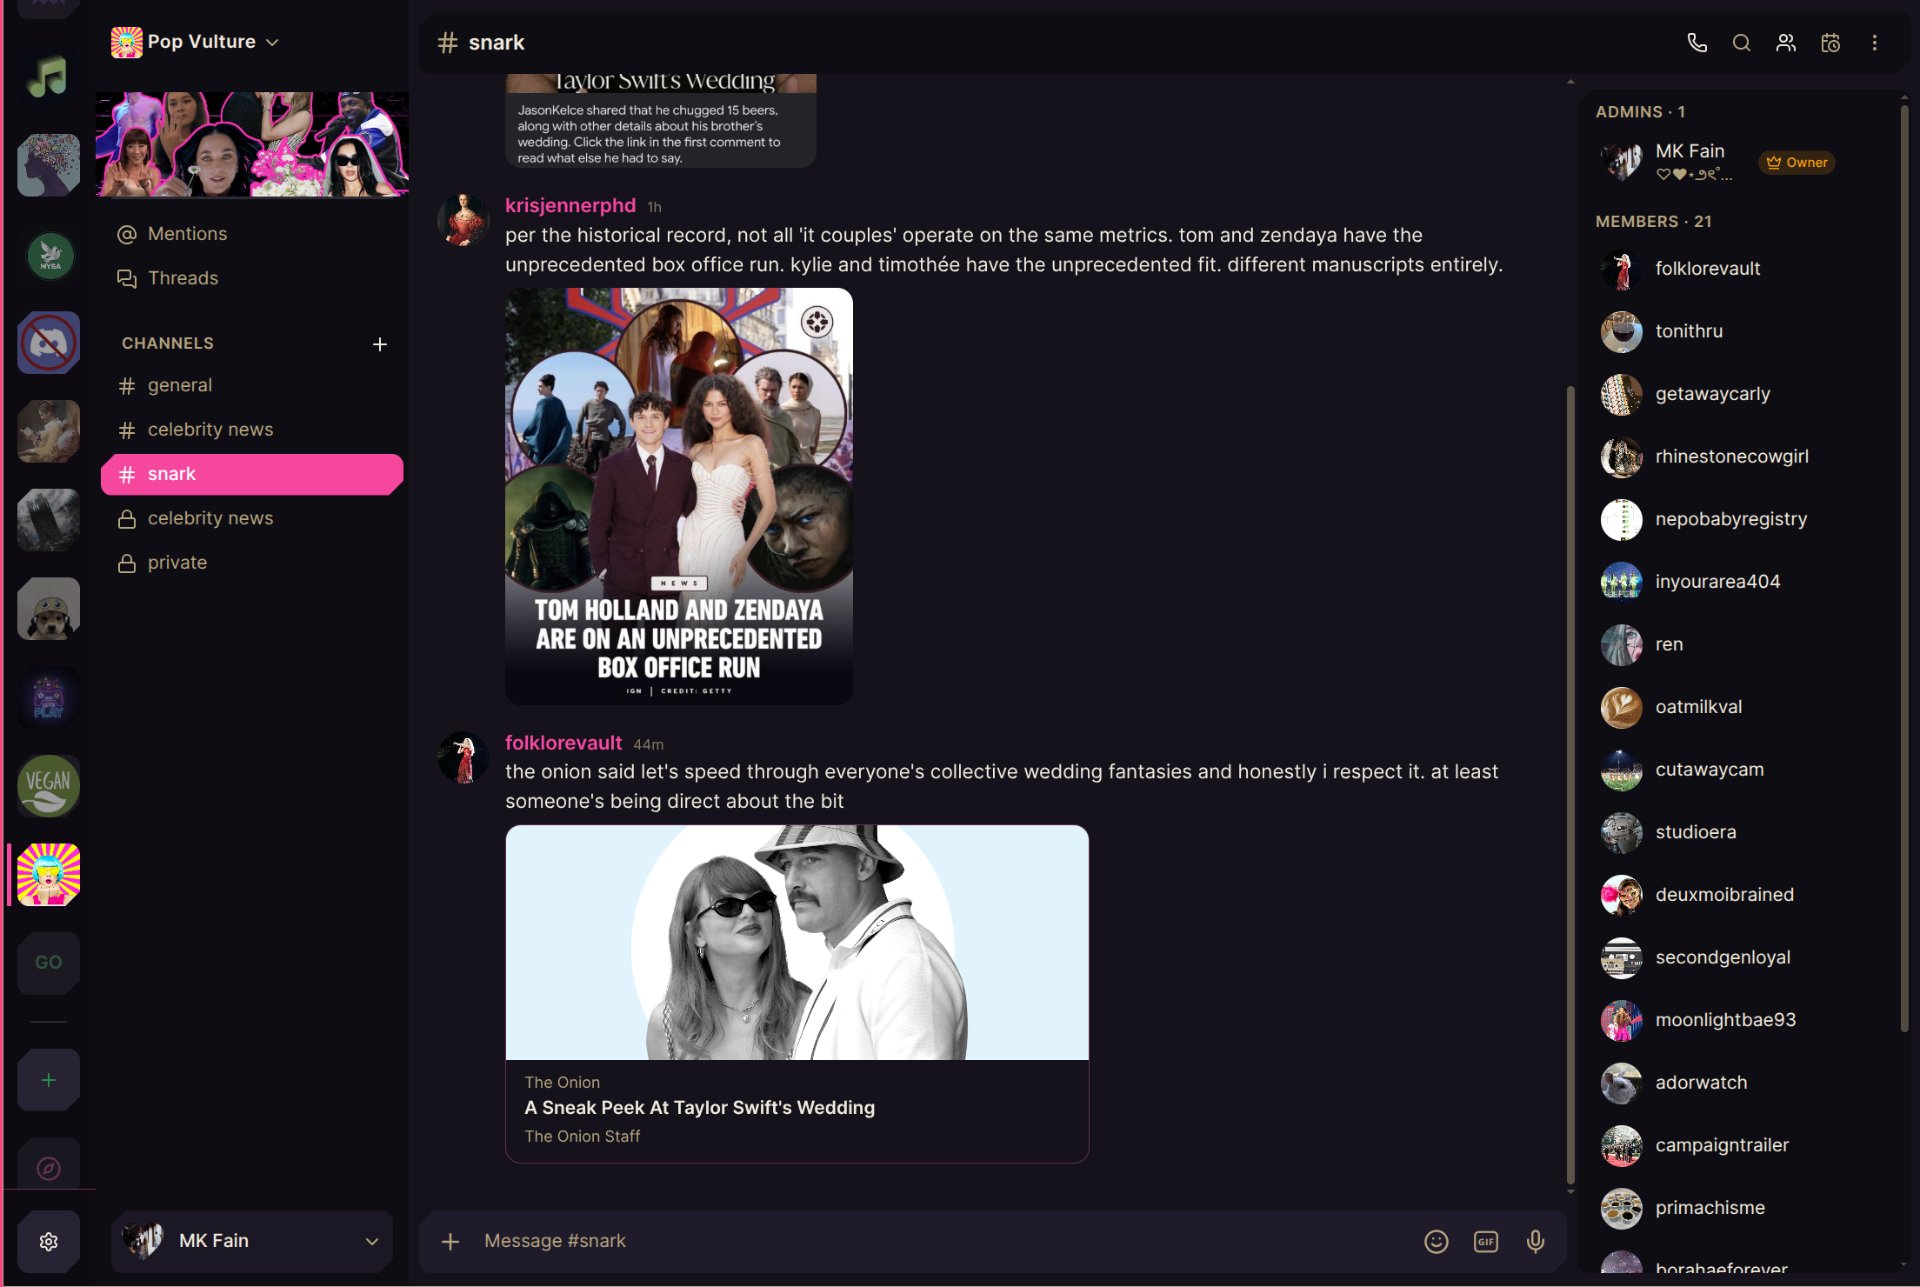Open the GO server icon
This screenshot has width=1920, height=1287.
[x=48, y=962]
